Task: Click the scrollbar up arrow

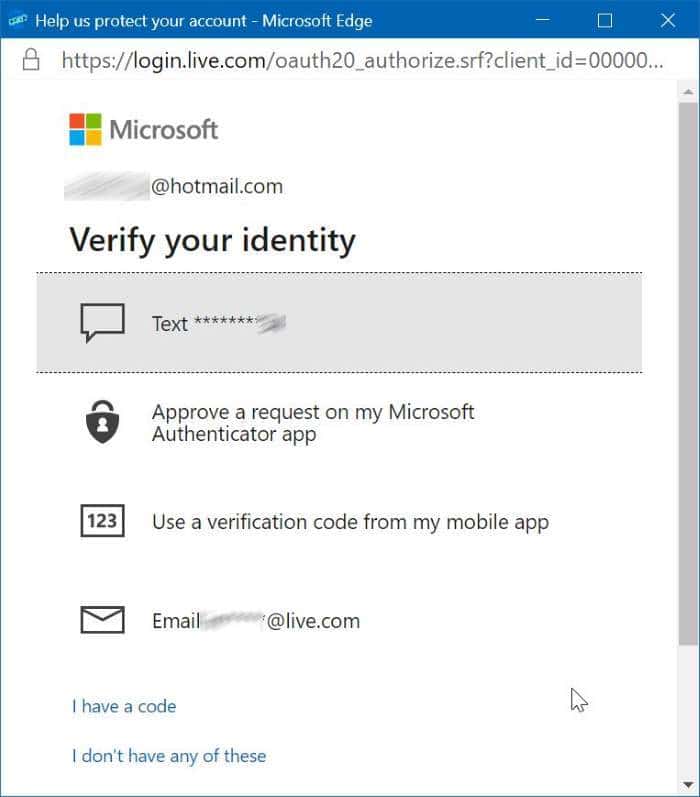Action: [688, 92]
